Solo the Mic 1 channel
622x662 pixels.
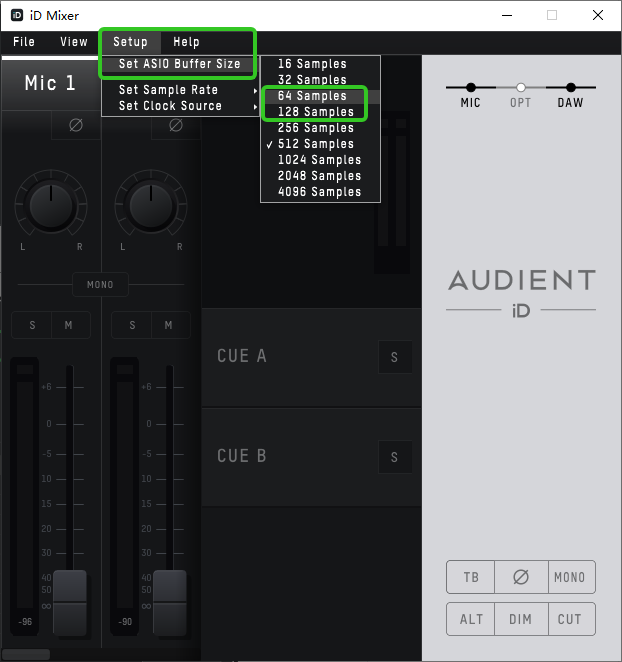[x=32, y=325]
